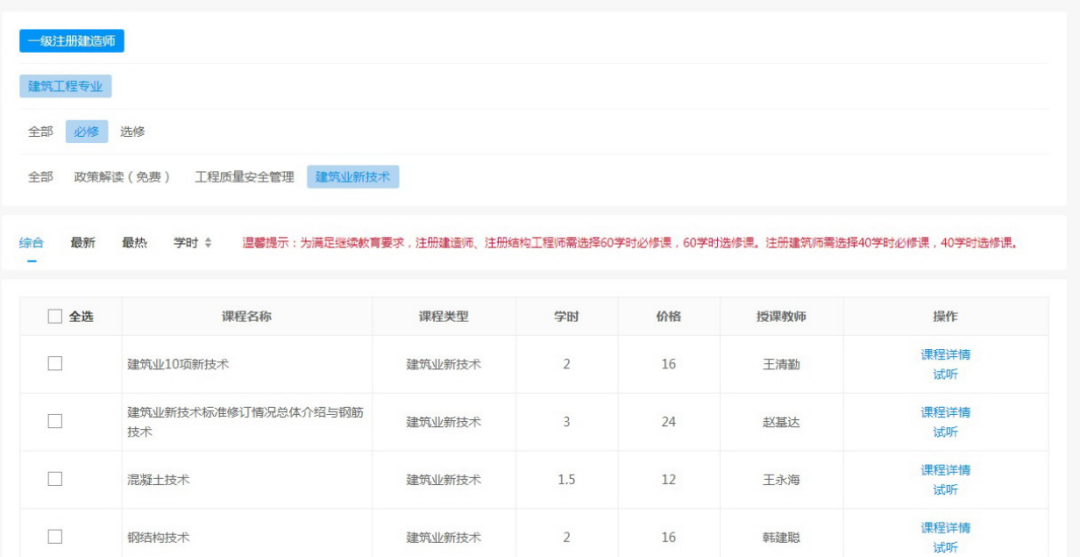Viewport: 1080px width, 557px height.
Task: Click the 课程名称 column header
Action: [247, 316]
